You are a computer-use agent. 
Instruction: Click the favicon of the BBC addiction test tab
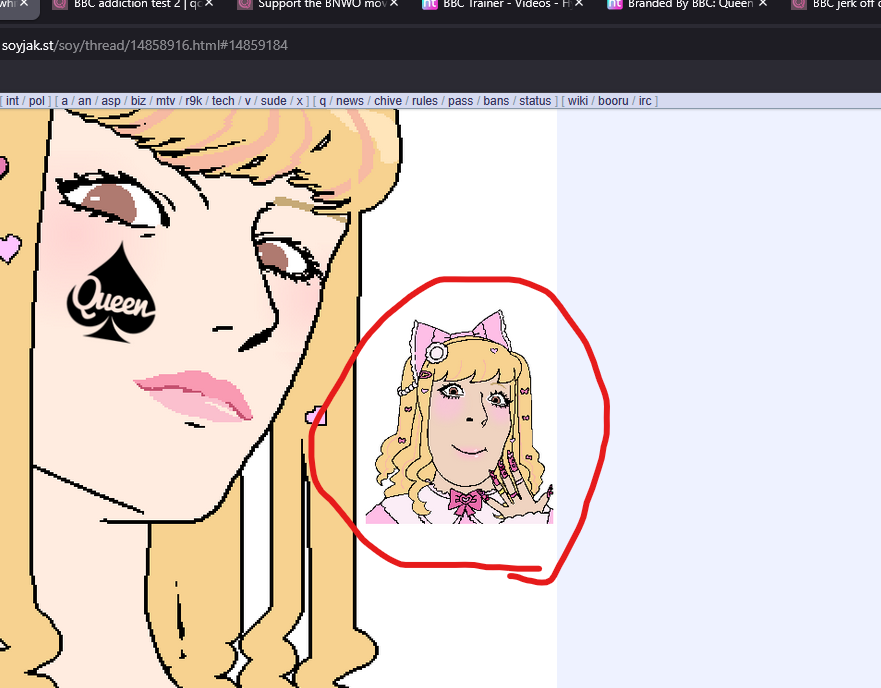coord(60,4)
